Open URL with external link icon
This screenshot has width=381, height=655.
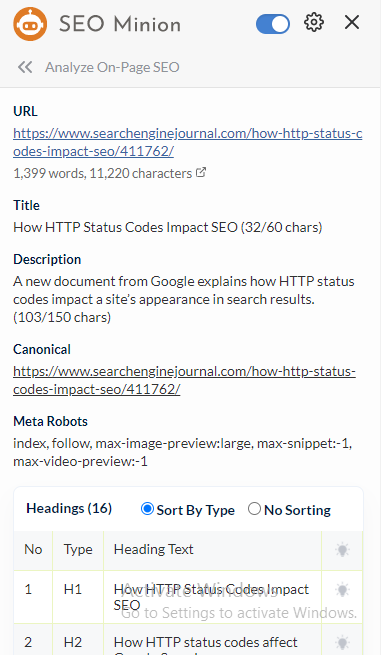click(201, 172)
